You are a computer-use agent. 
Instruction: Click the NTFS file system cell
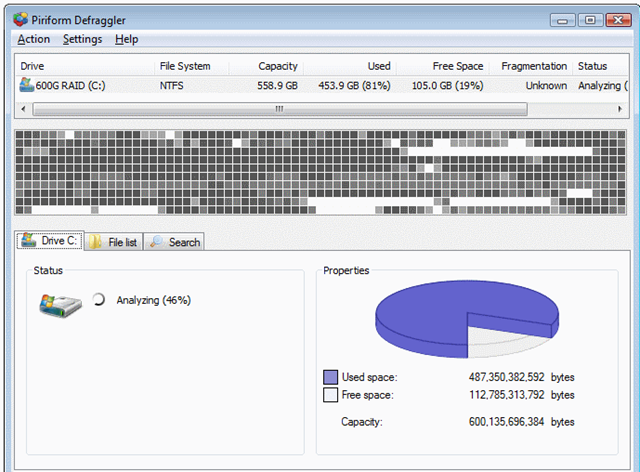tap(171, 85)
